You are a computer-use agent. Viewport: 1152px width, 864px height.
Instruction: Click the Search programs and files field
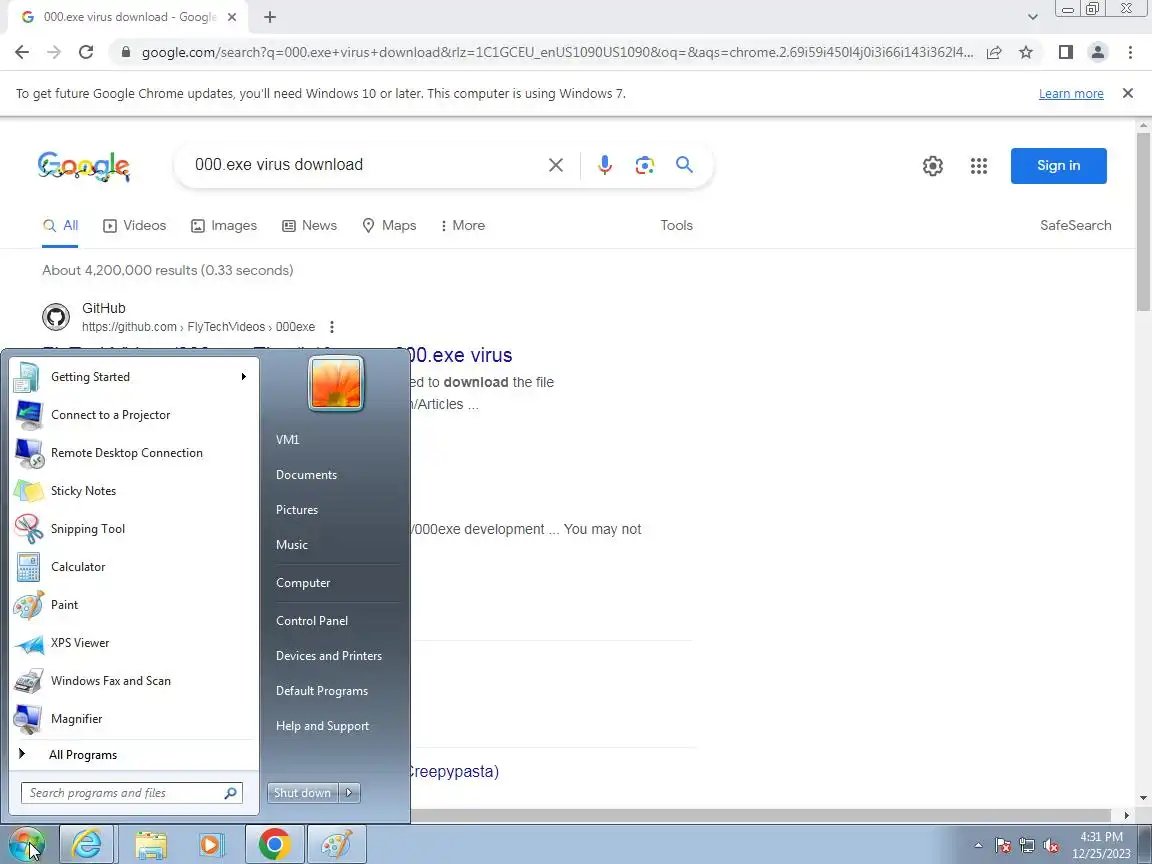click(x=132, y=793)
